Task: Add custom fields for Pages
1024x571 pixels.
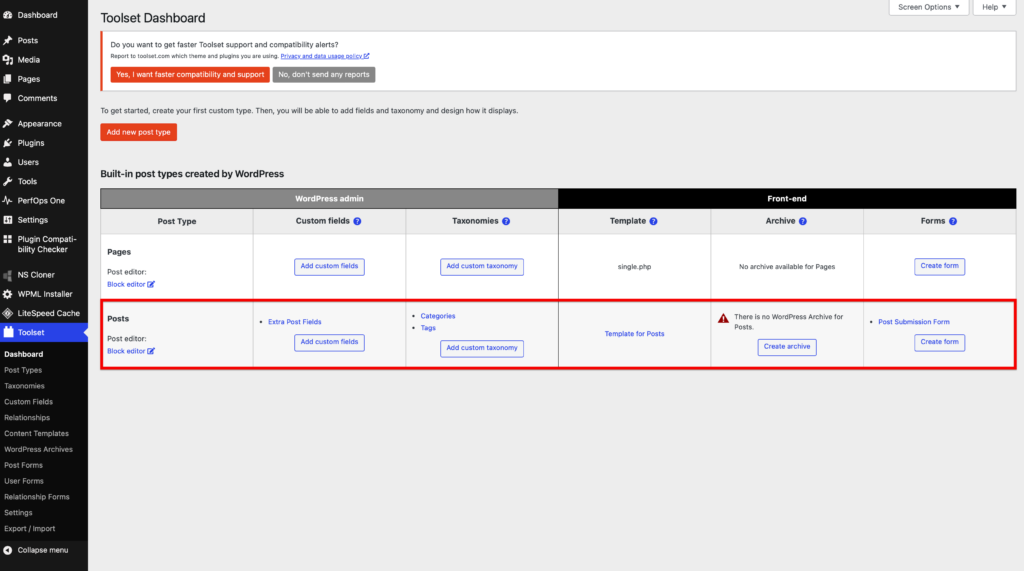Action: [329, 267]
